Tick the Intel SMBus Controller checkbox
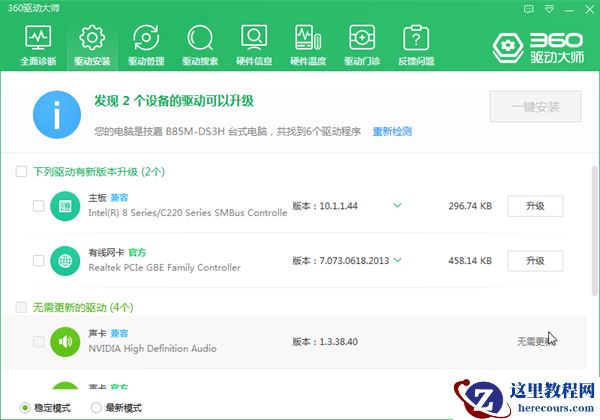 point(39,206)
